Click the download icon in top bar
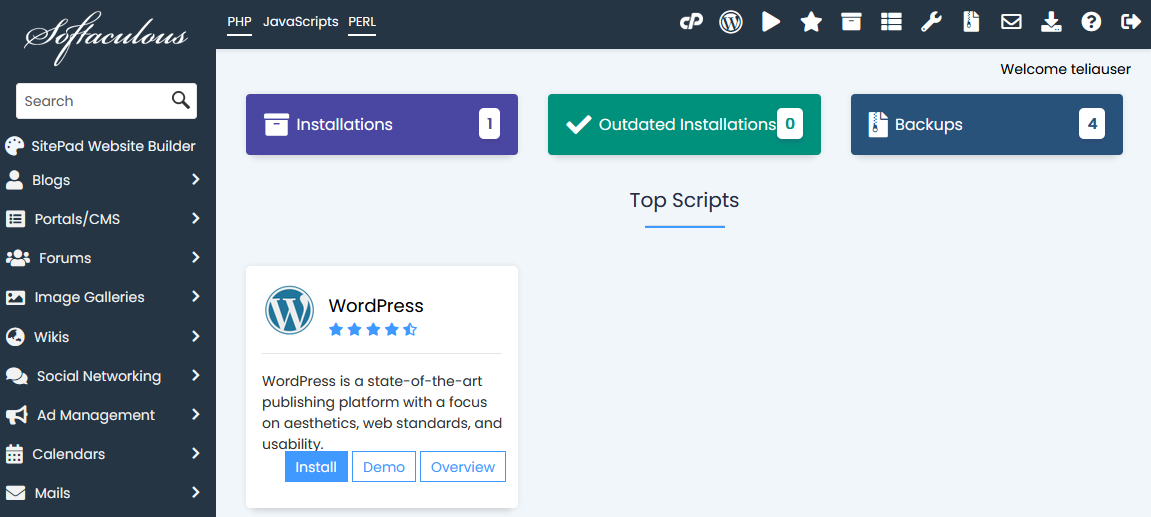This screenshot has width=1151, height=517. (x=1051, y=22)
